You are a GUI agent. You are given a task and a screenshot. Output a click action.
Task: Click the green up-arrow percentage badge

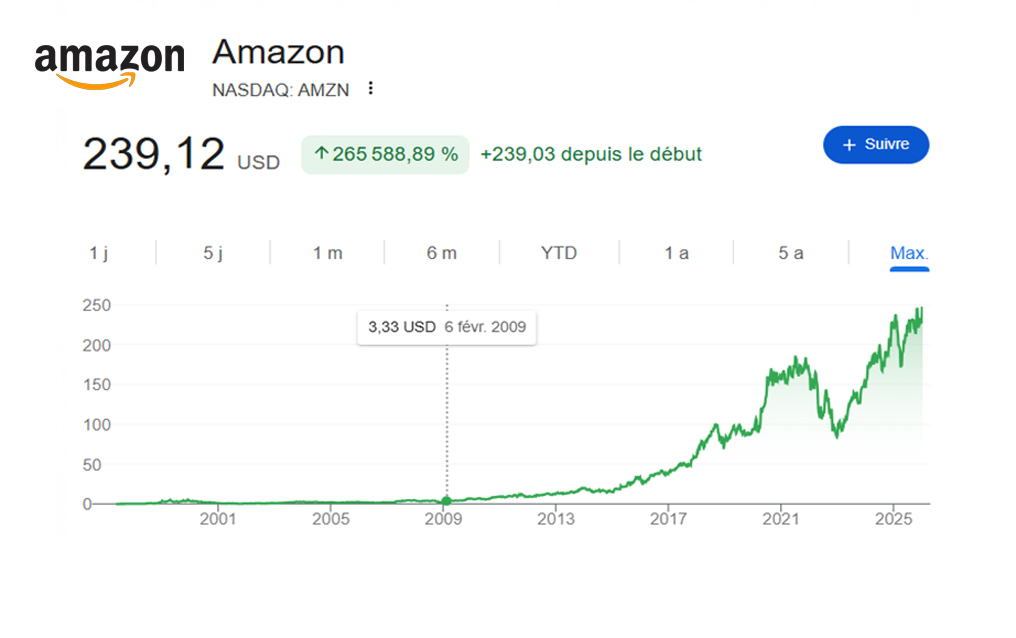[385, 154]
